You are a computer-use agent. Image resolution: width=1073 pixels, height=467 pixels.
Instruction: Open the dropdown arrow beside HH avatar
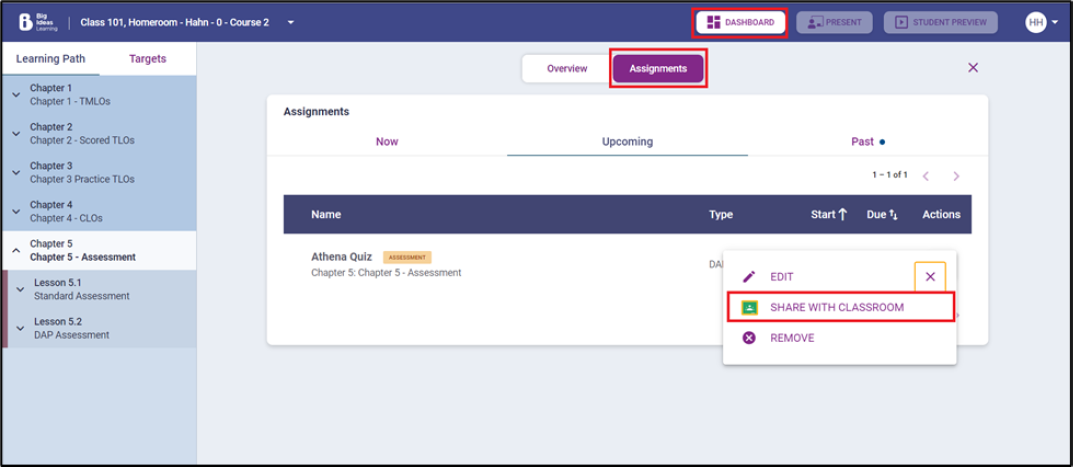point(1055,23)
